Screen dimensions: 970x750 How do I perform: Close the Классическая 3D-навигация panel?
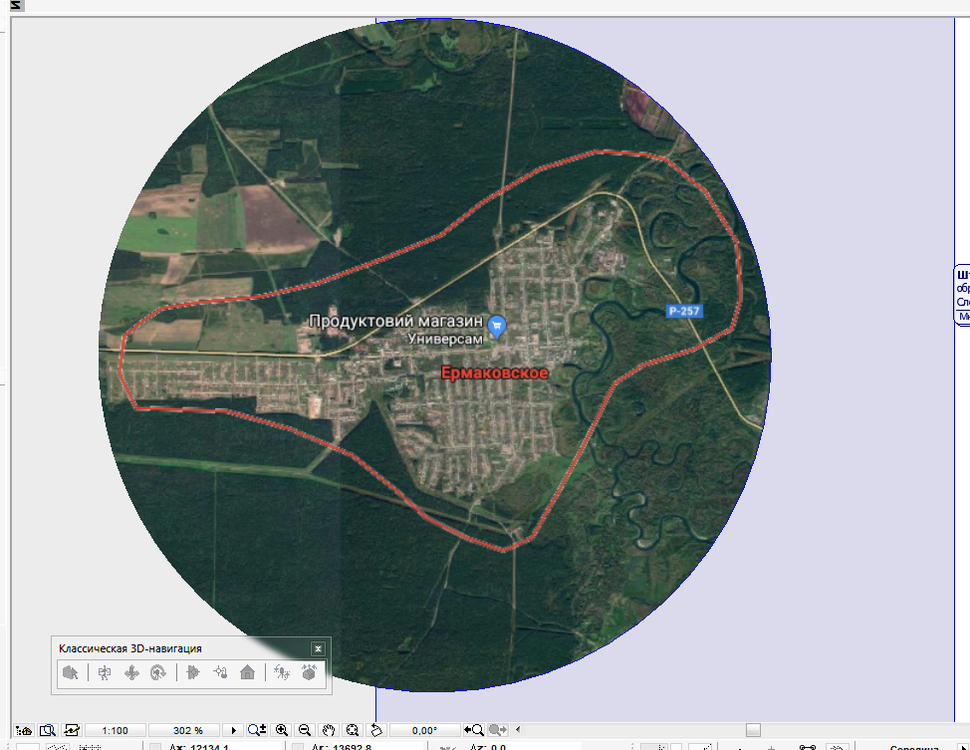pyautogui.click(x=318, y=649)
